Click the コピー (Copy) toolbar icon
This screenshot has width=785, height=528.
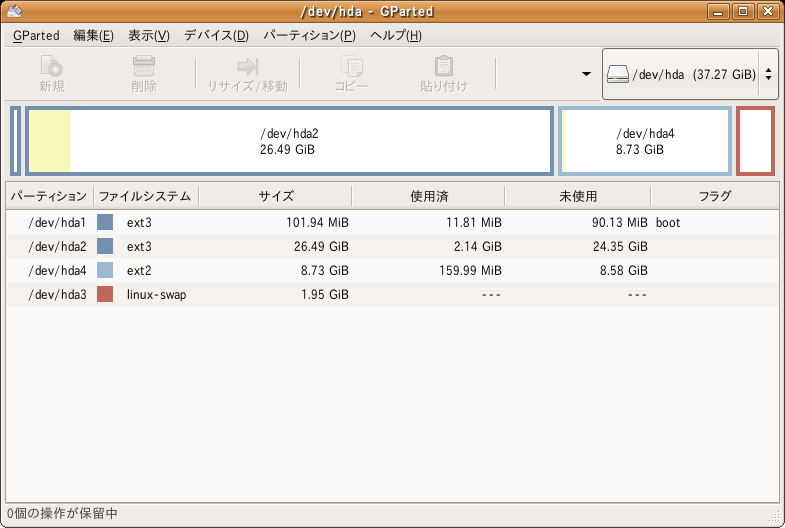(351, 74)
